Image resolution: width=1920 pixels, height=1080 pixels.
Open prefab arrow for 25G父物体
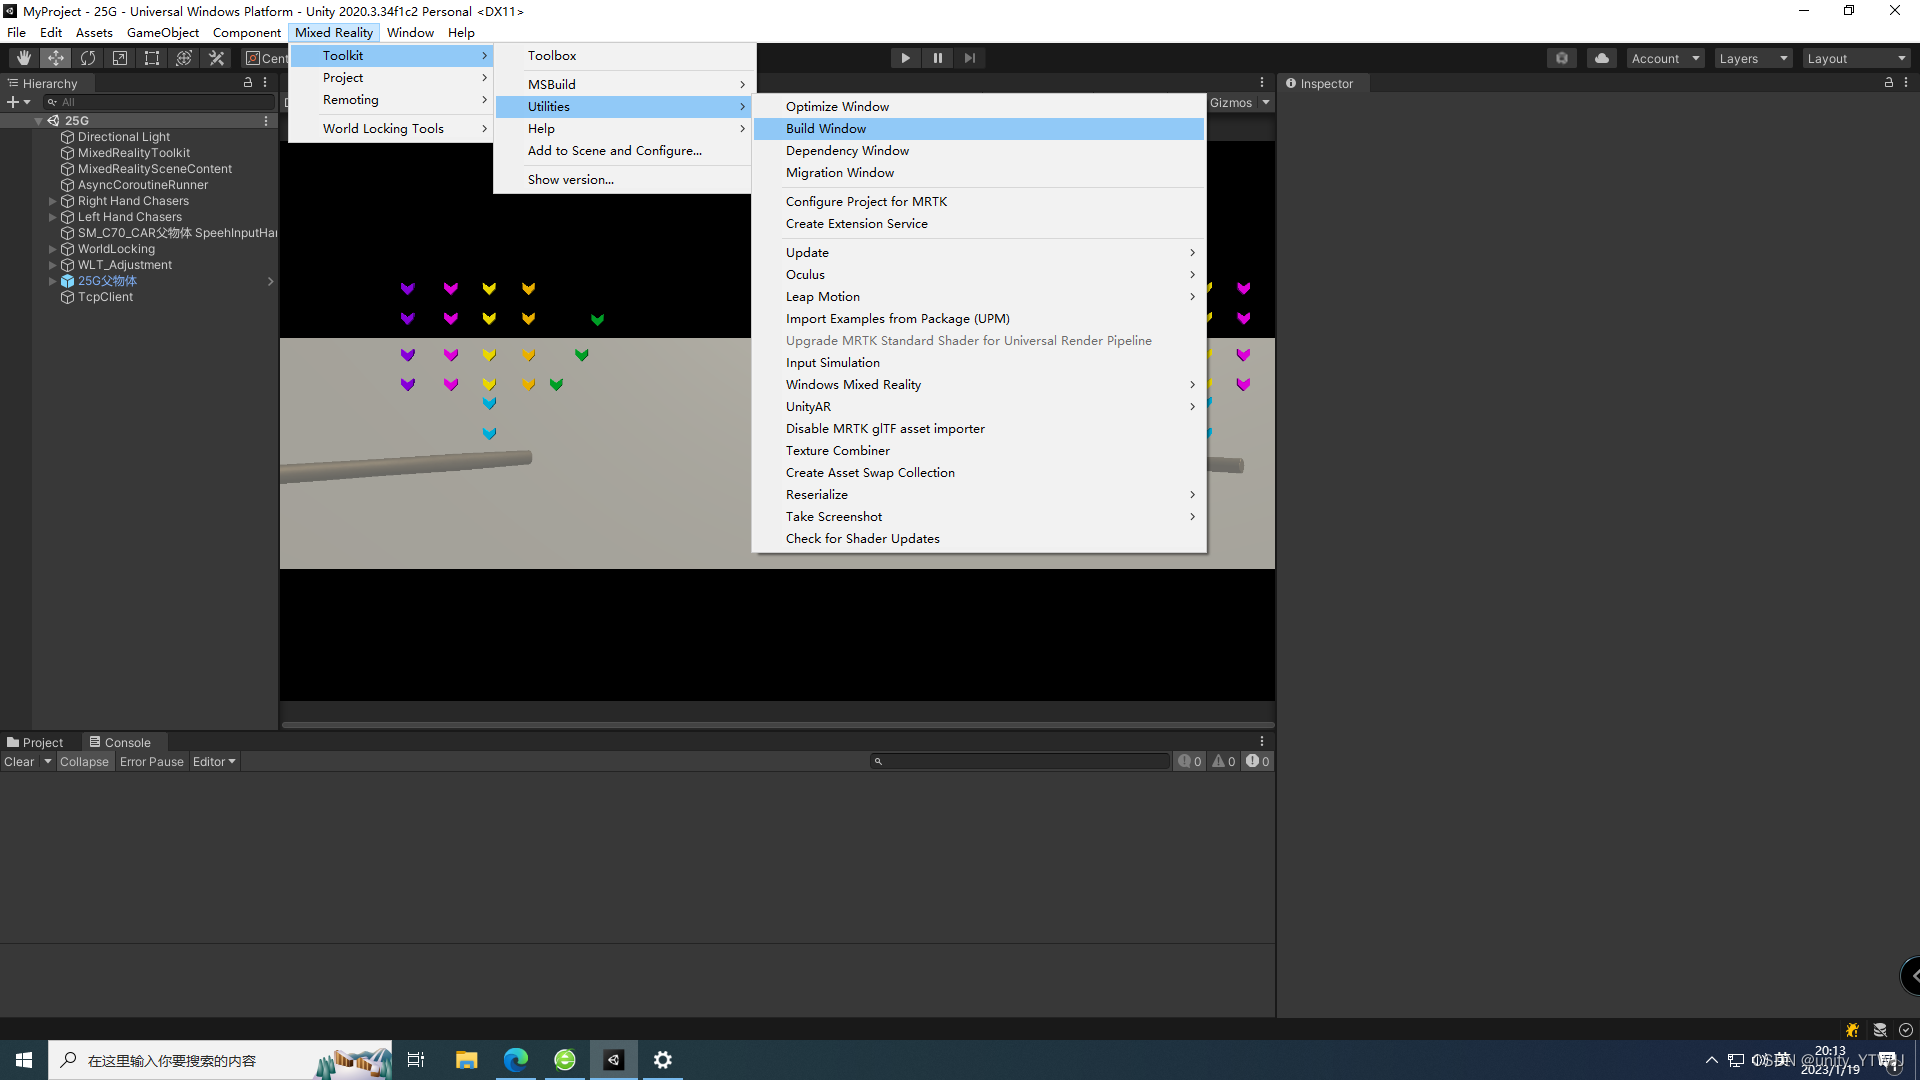[x=270, y=281]
